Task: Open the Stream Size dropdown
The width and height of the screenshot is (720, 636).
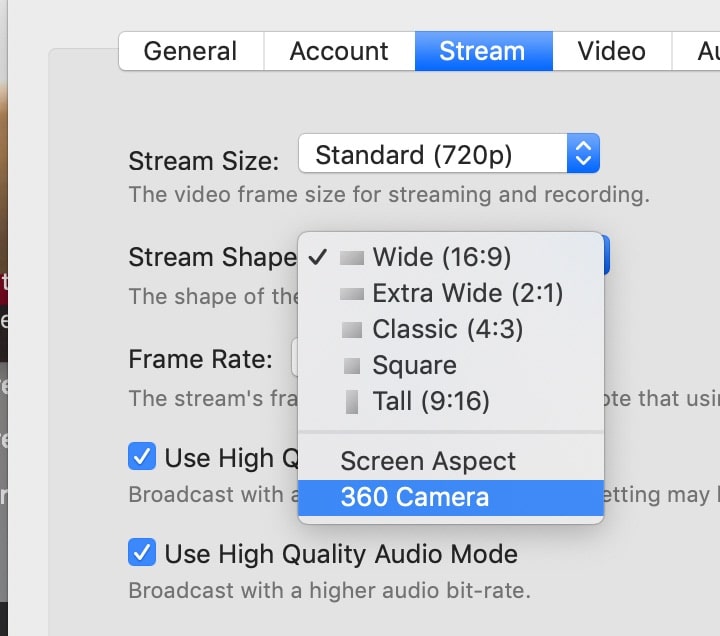Action: [449, 153]
